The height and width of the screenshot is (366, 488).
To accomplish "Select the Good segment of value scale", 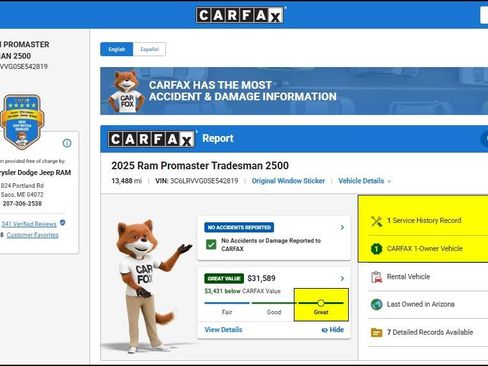I will click(274, 307).
